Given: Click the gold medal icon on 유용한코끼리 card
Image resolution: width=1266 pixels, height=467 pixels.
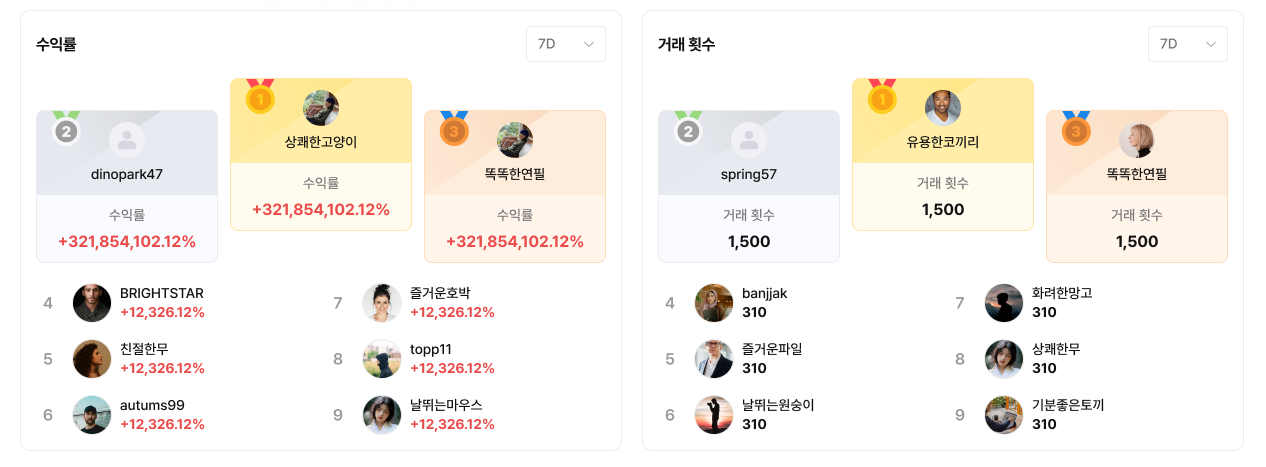Looking at the screenshot, I should 882,97.
